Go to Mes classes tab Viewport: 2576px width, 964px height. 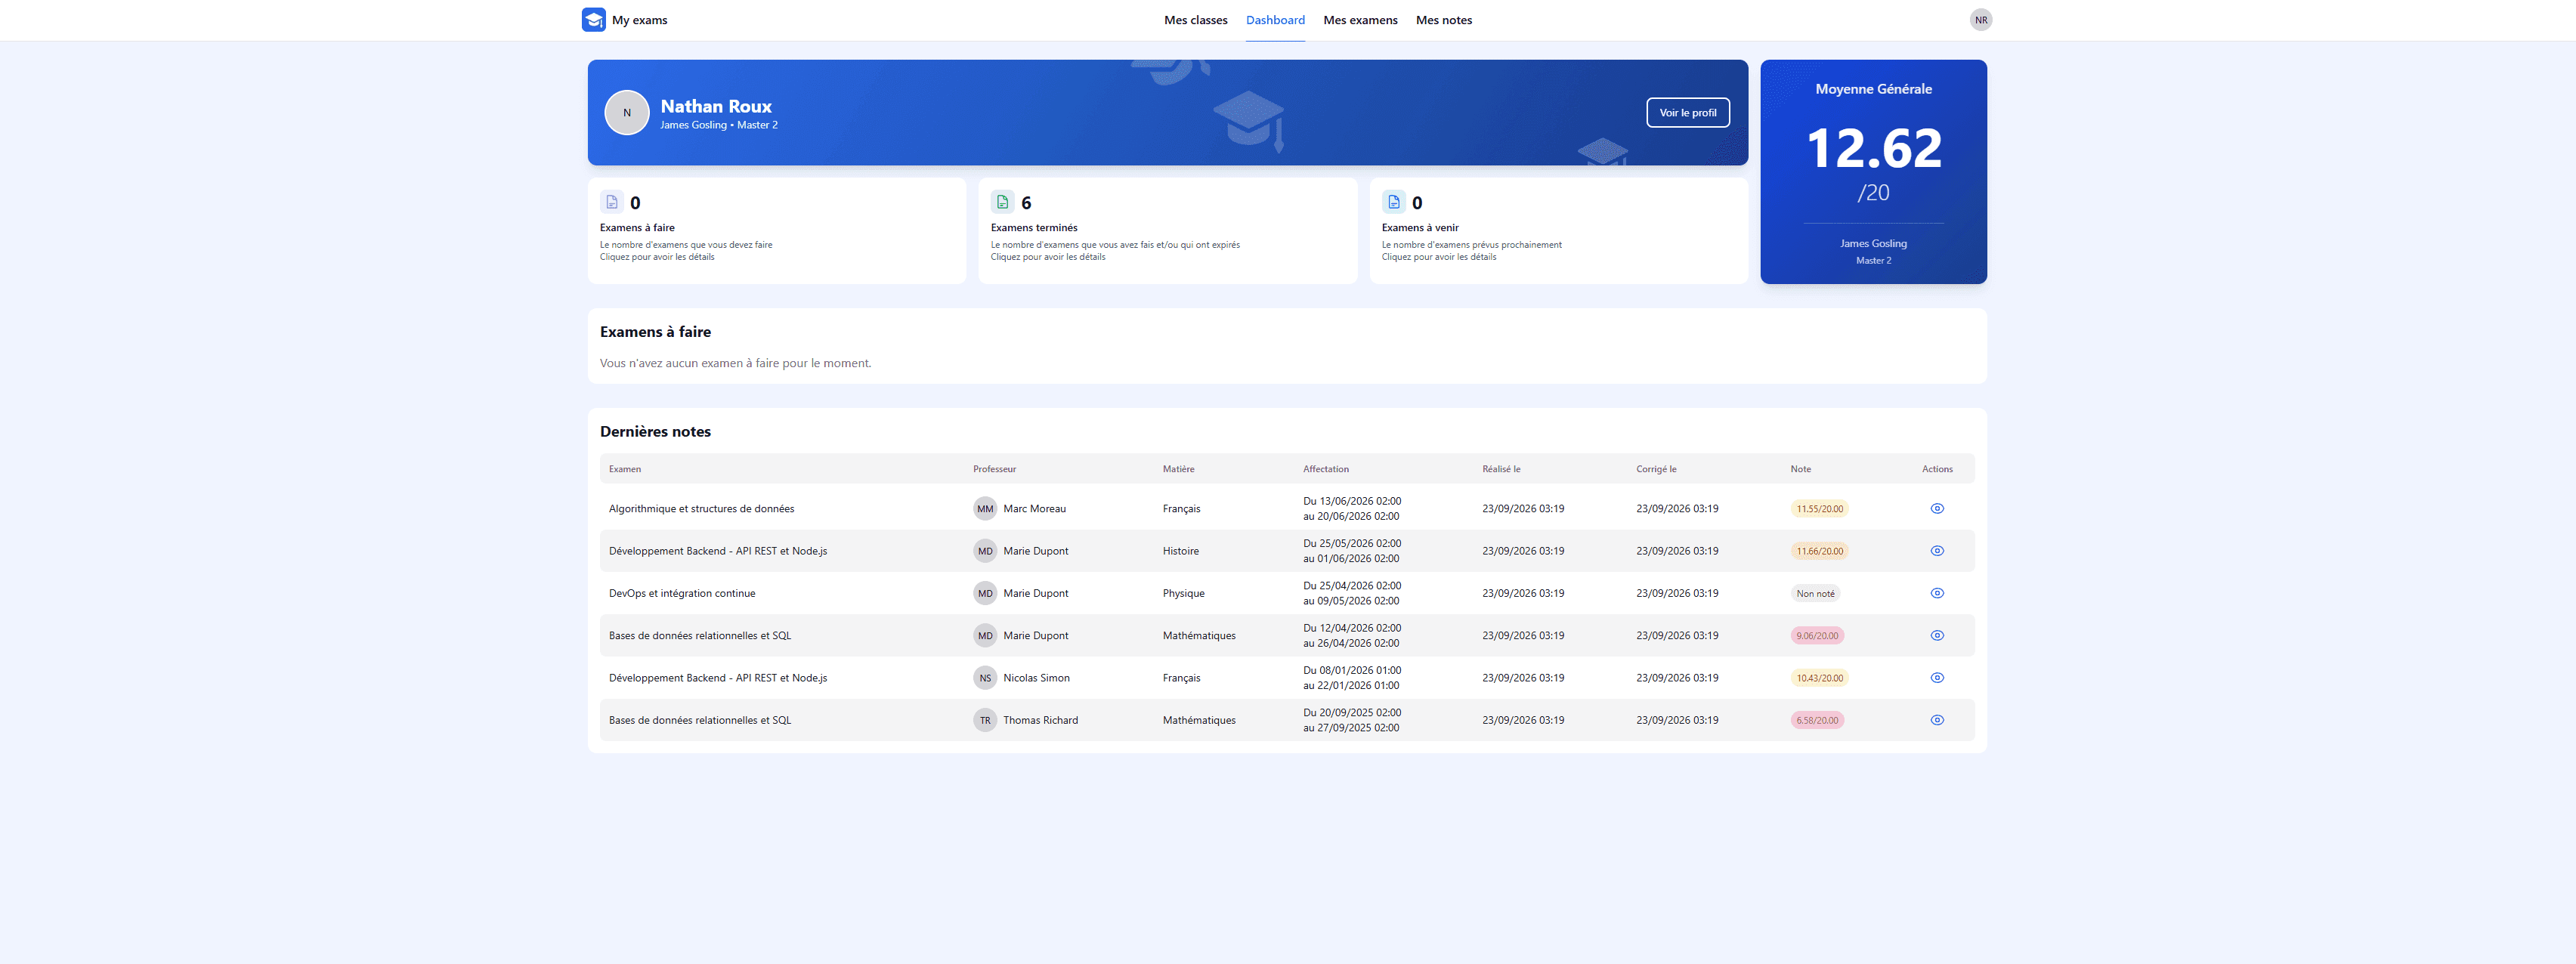pyautogui.click(x=1195, y=20)
